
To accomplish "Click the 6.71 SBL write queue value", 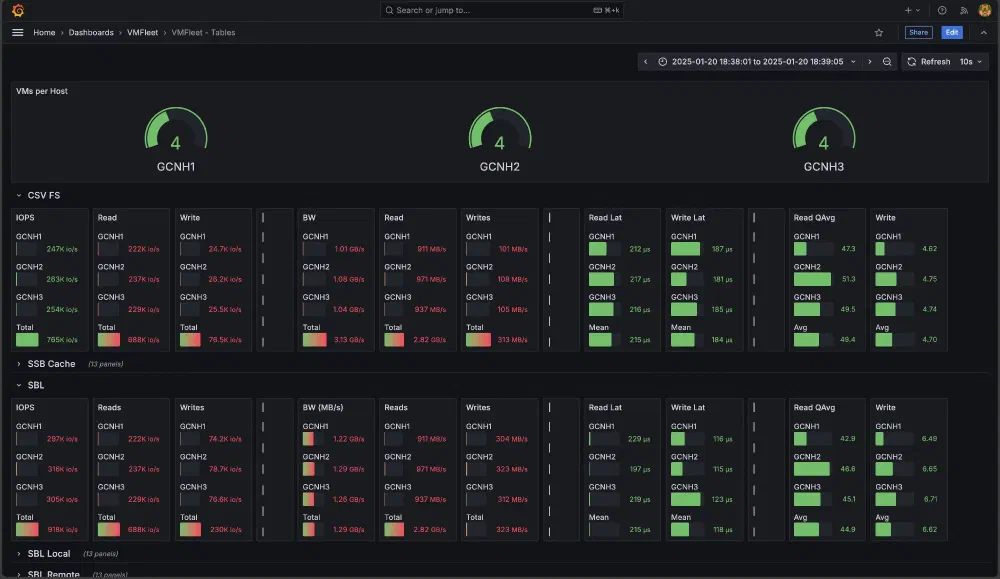I will [x=930, y=500].
